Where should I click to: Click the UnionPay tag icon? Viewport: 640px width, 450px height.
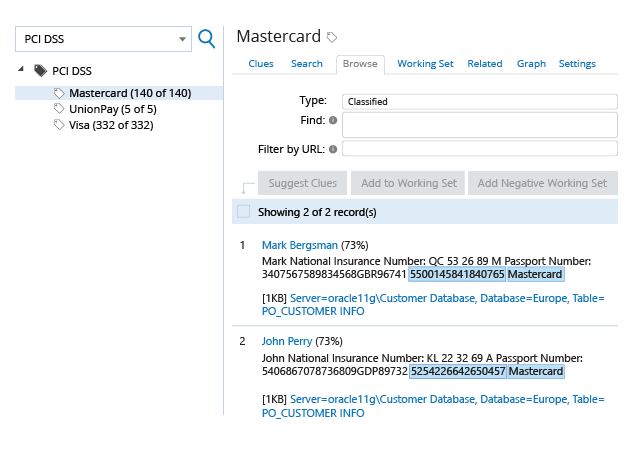tap(59, 109)
